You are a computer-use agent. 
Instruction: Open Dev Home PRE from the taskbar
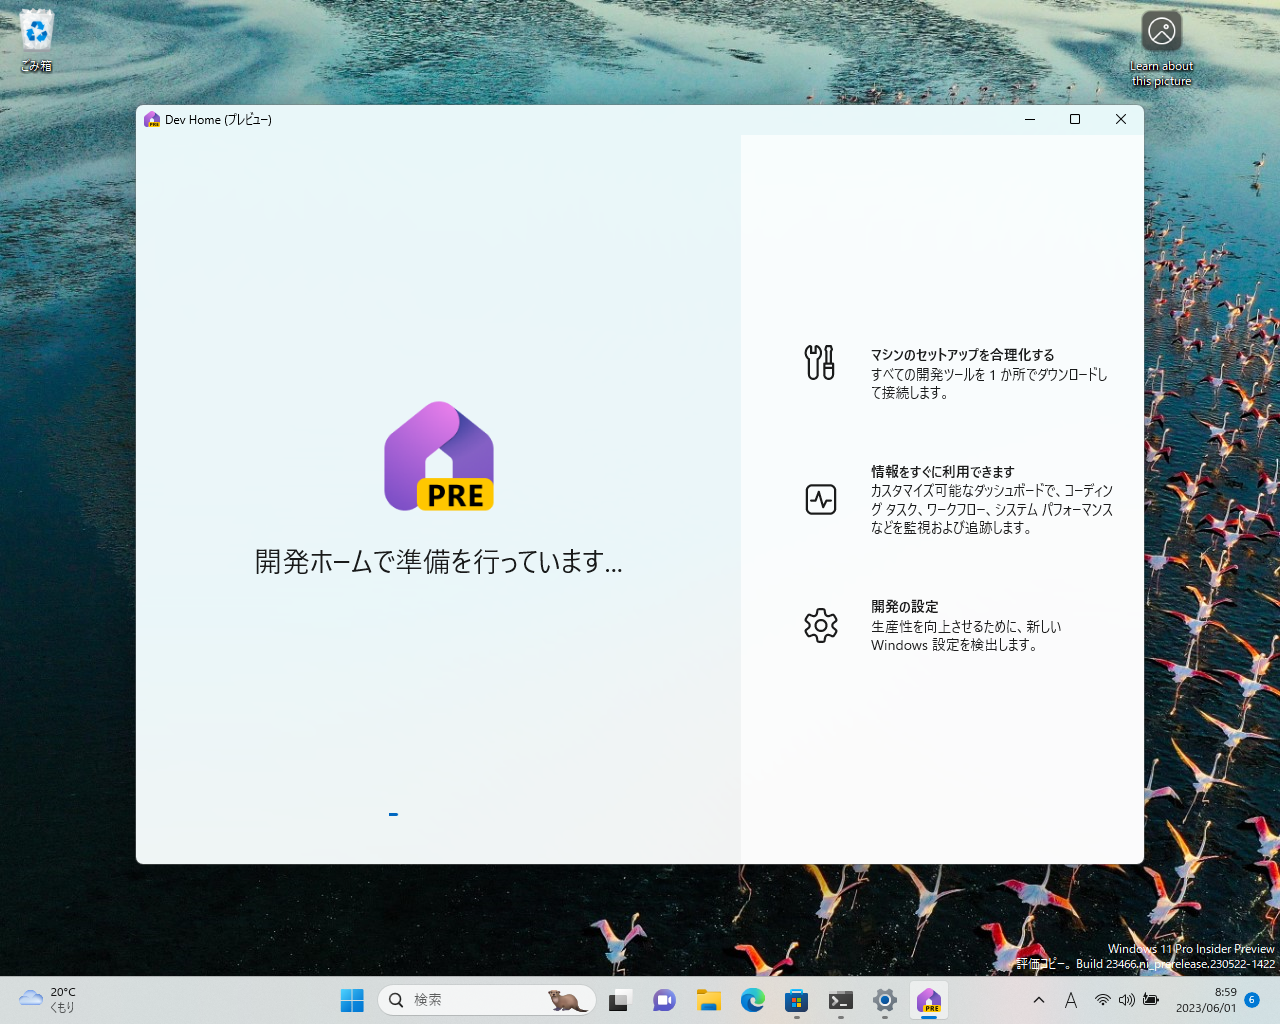point(929,1001)
